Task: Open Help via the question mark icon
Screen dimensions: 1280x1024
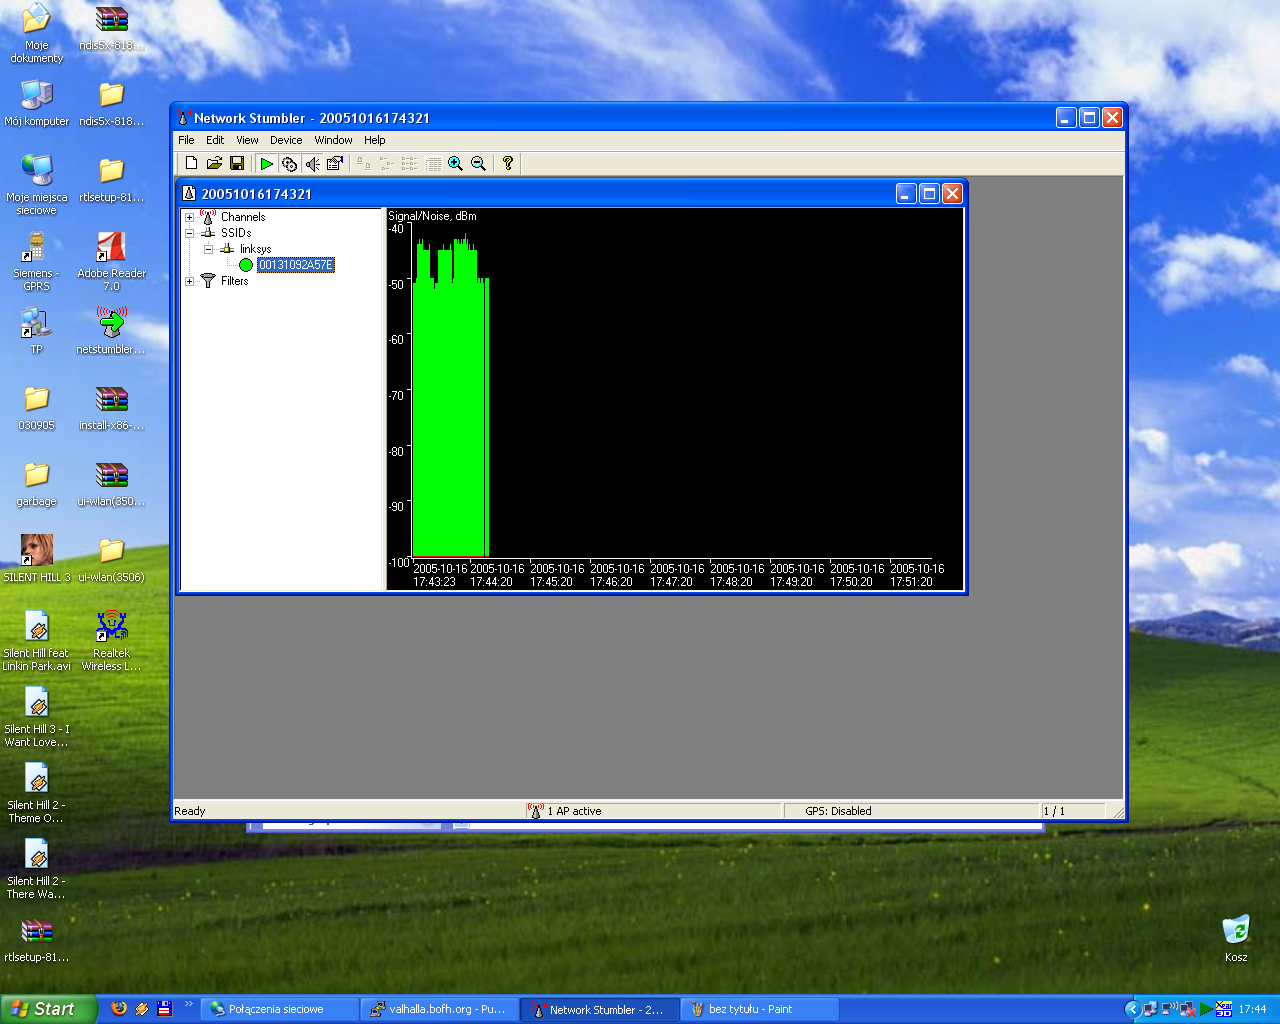Action: point(508,163)
